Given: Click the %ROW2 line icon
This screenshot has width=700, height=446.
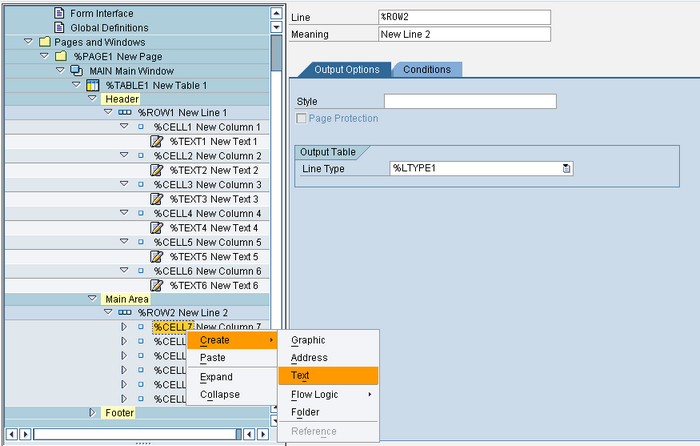Looking at the screenshot, I should pos(125,313).
